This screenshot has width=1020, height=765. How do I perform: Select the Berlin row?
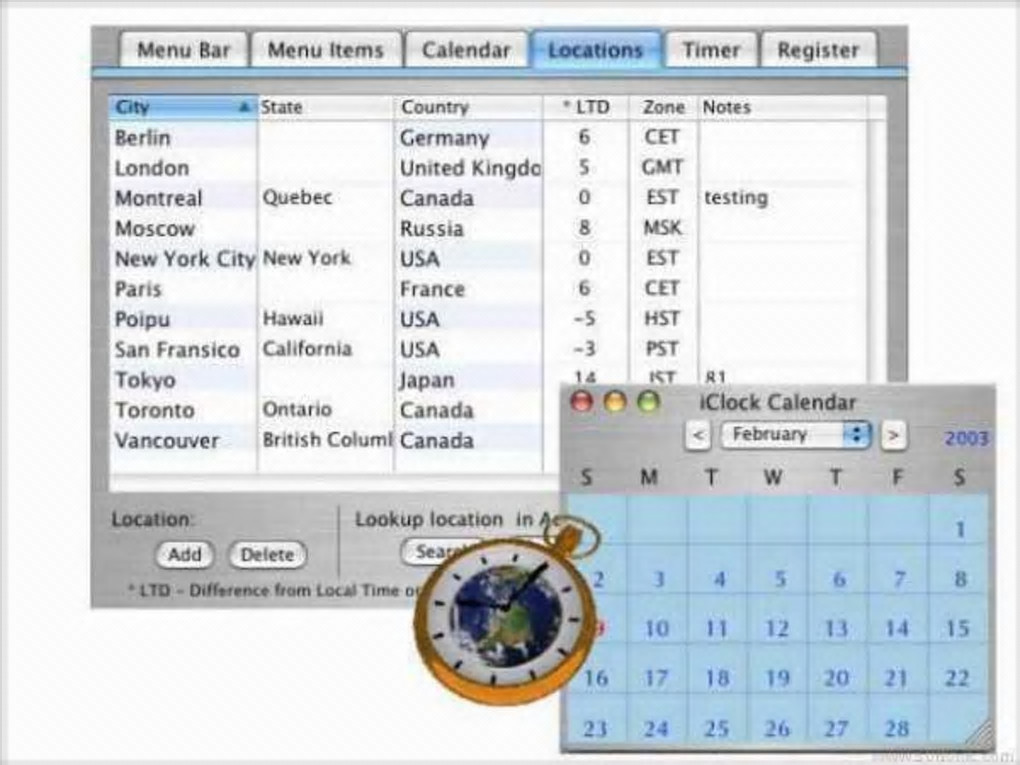pyautogui.click(x=488, y=138)
